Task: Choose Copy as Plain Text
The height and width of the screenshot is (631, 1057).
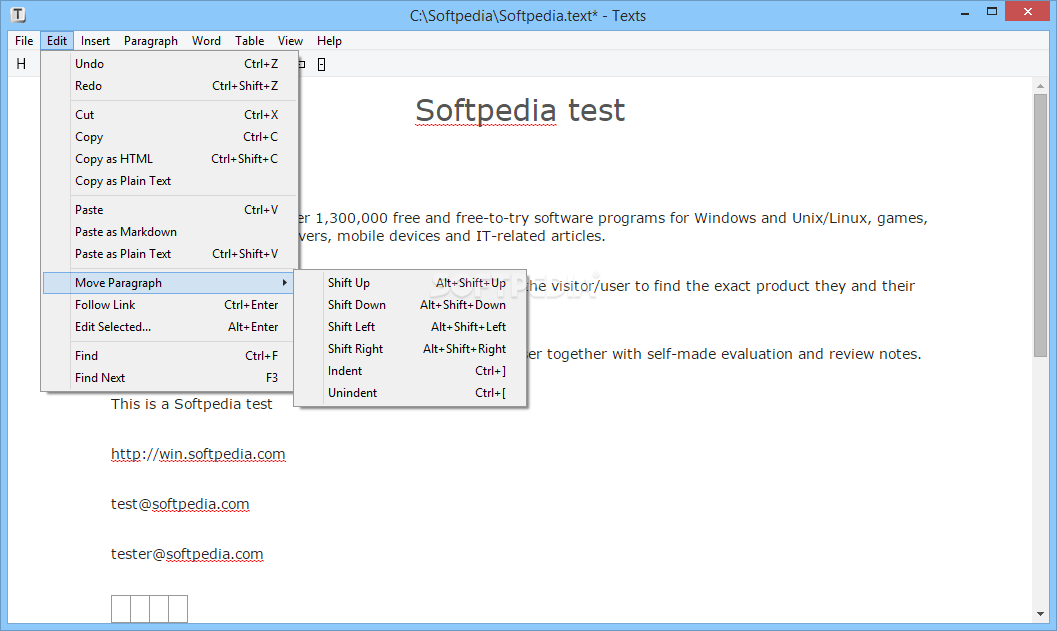Action: coord(169,181)
